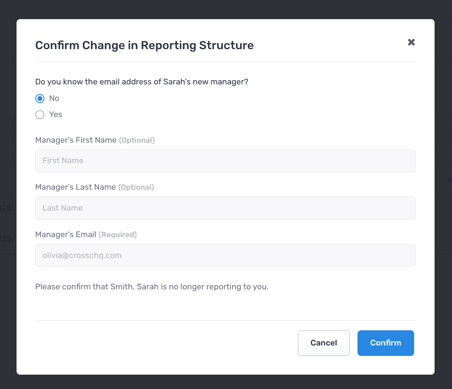Click the "Manager's First Name" field label
Screen dimensions: 452x389
(x=76, y=140)
